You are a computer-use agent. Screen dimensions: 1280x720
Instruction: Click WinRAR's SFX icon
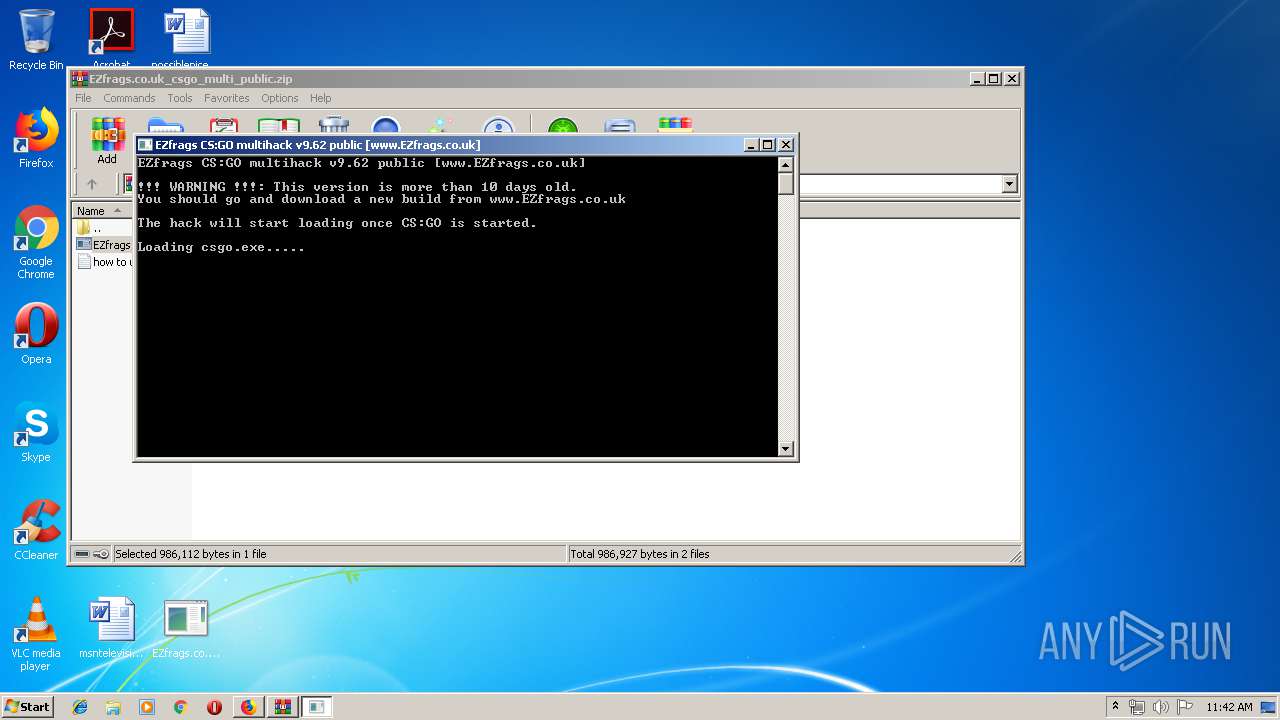(x=675, y=126)
